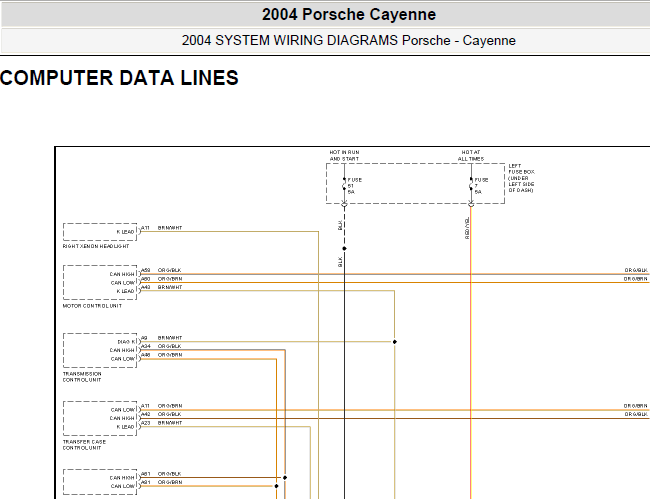Click the "HOT IN RUN AND START" label
Image resolution: width=650 pixels, height=499 pixels.
[344, 155]
